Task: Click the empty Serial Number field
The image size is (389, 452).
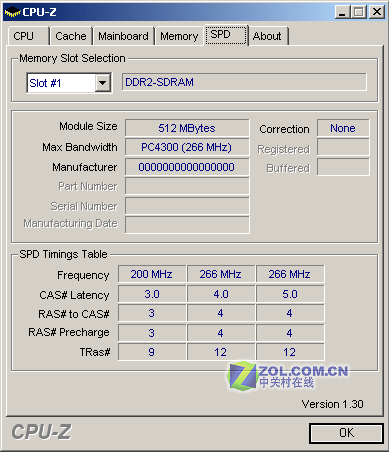Action: [x=187, y=206]
